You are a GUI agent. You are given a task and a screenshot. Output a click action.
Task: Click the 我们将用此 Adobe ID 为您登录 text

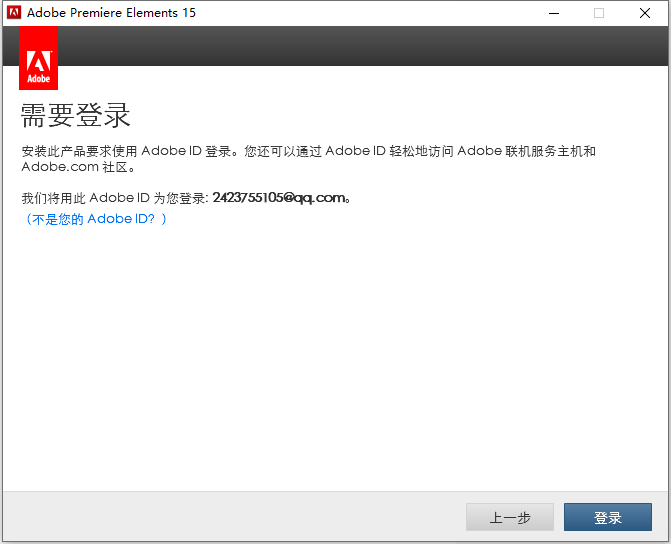[x=115, y=198]
